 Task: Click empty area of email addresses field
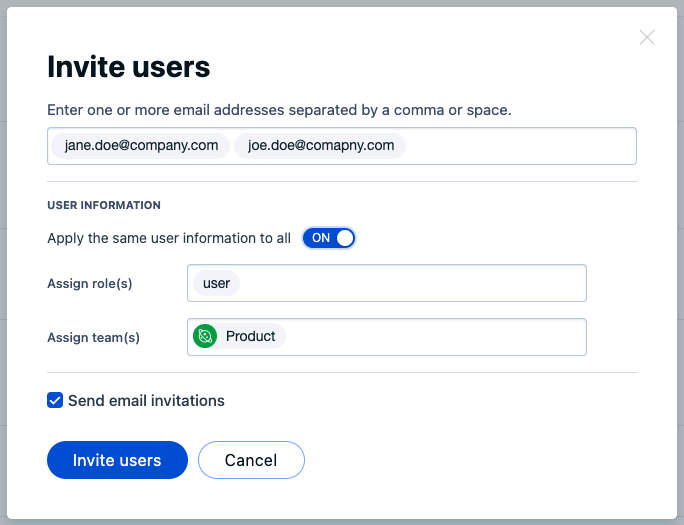click(x=519, y=146)
